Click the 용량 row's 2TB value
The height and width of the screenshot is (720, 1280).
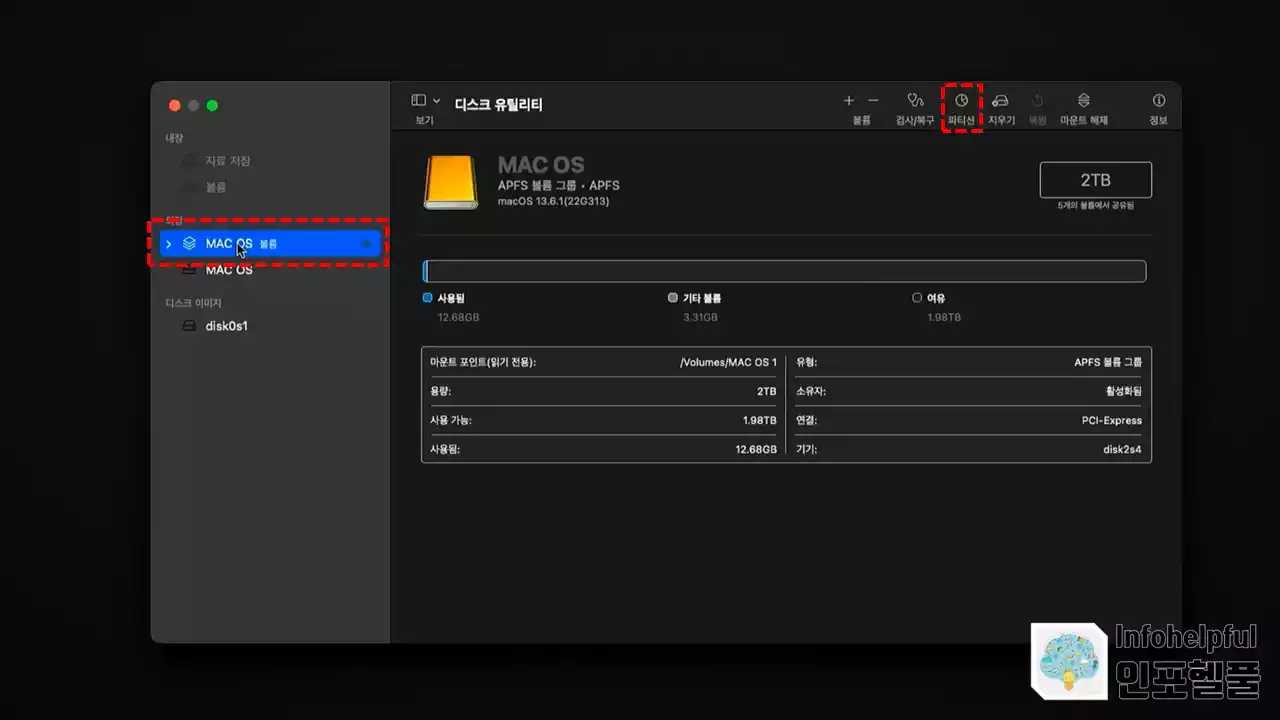coord(766,391)
